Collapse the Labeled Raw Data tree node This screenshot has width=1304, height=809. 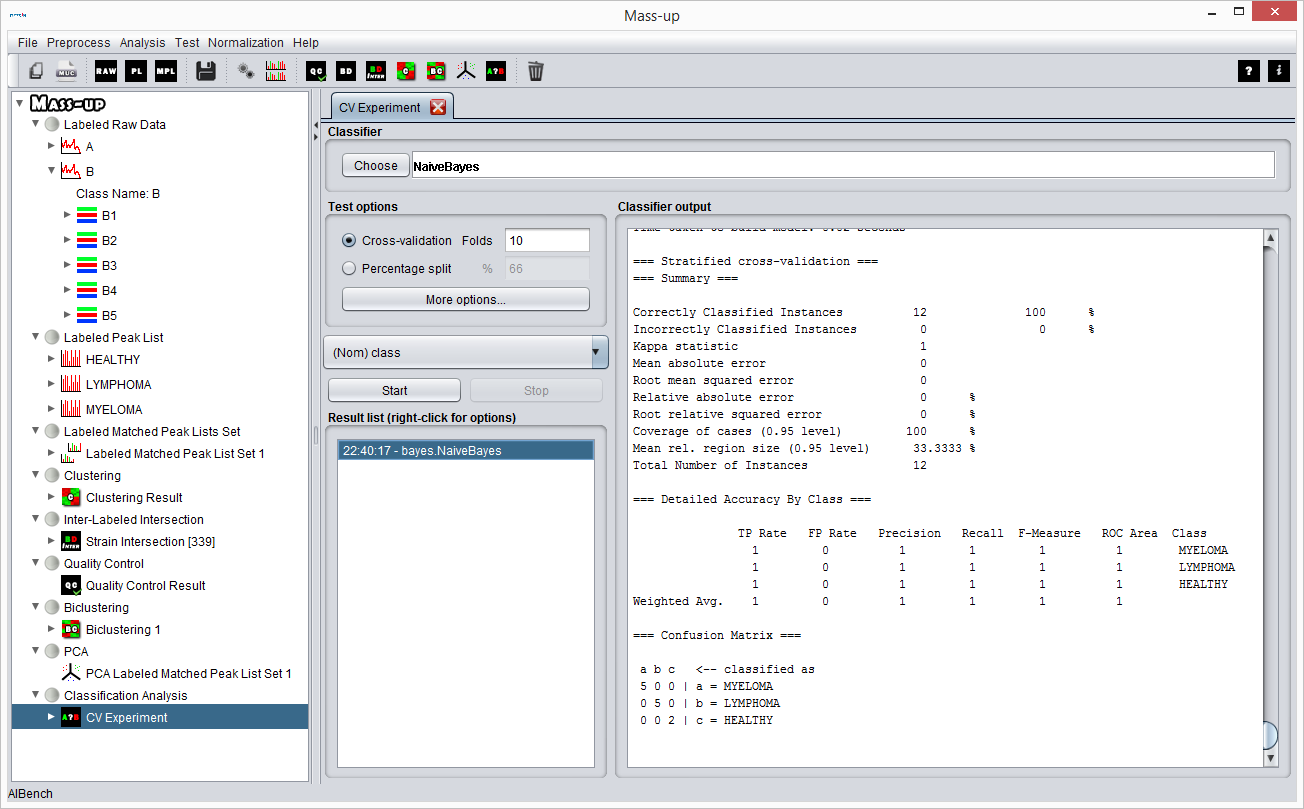click(x=33, y=124)
